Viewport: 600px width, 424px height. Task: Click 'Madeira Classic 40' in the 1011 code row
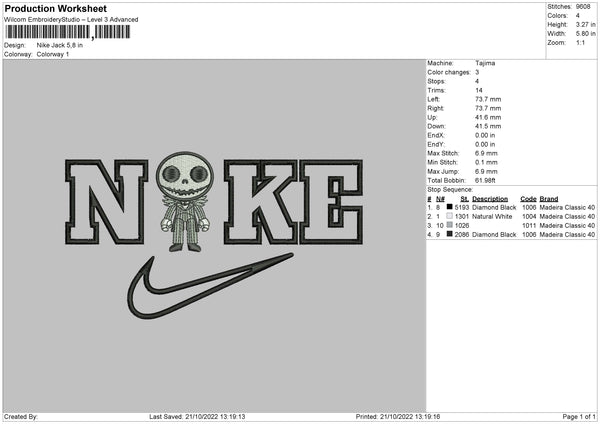[567, 225]
